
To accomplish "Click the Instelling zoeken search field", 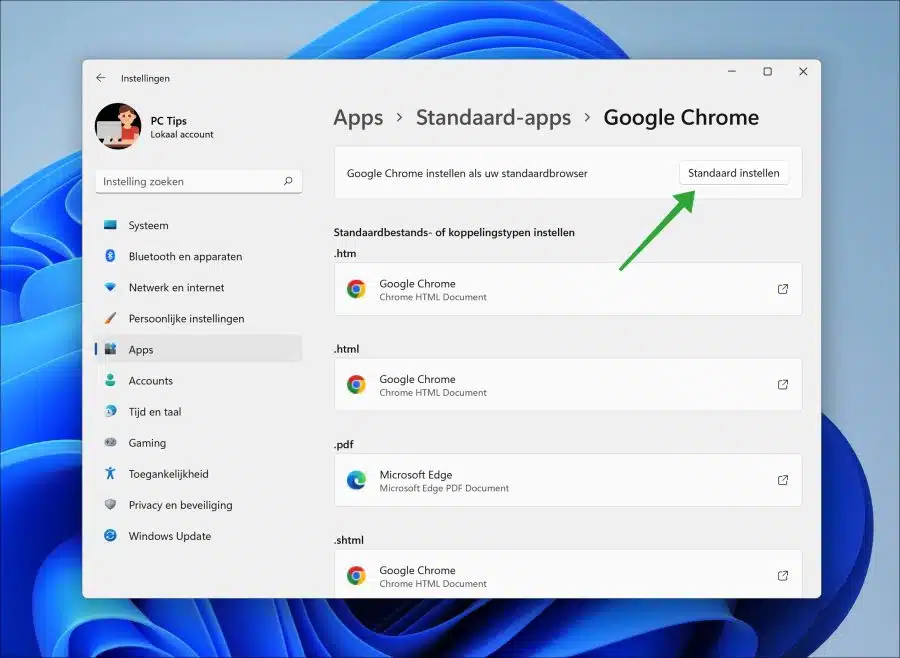I will pos(199,181).
